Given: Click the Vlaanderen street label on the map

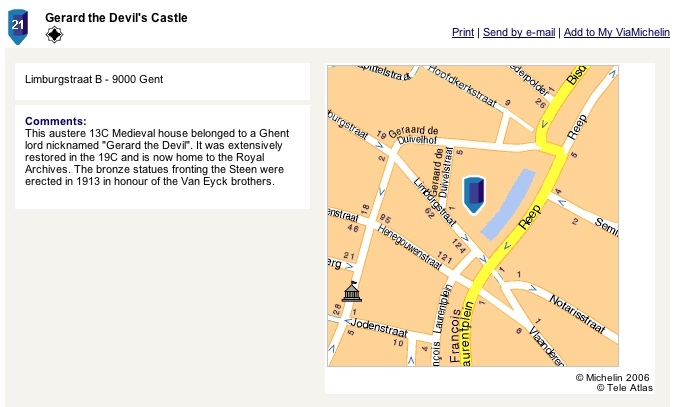Looking at the screenshot, I should pyautogui.click(x=547, y=347).
